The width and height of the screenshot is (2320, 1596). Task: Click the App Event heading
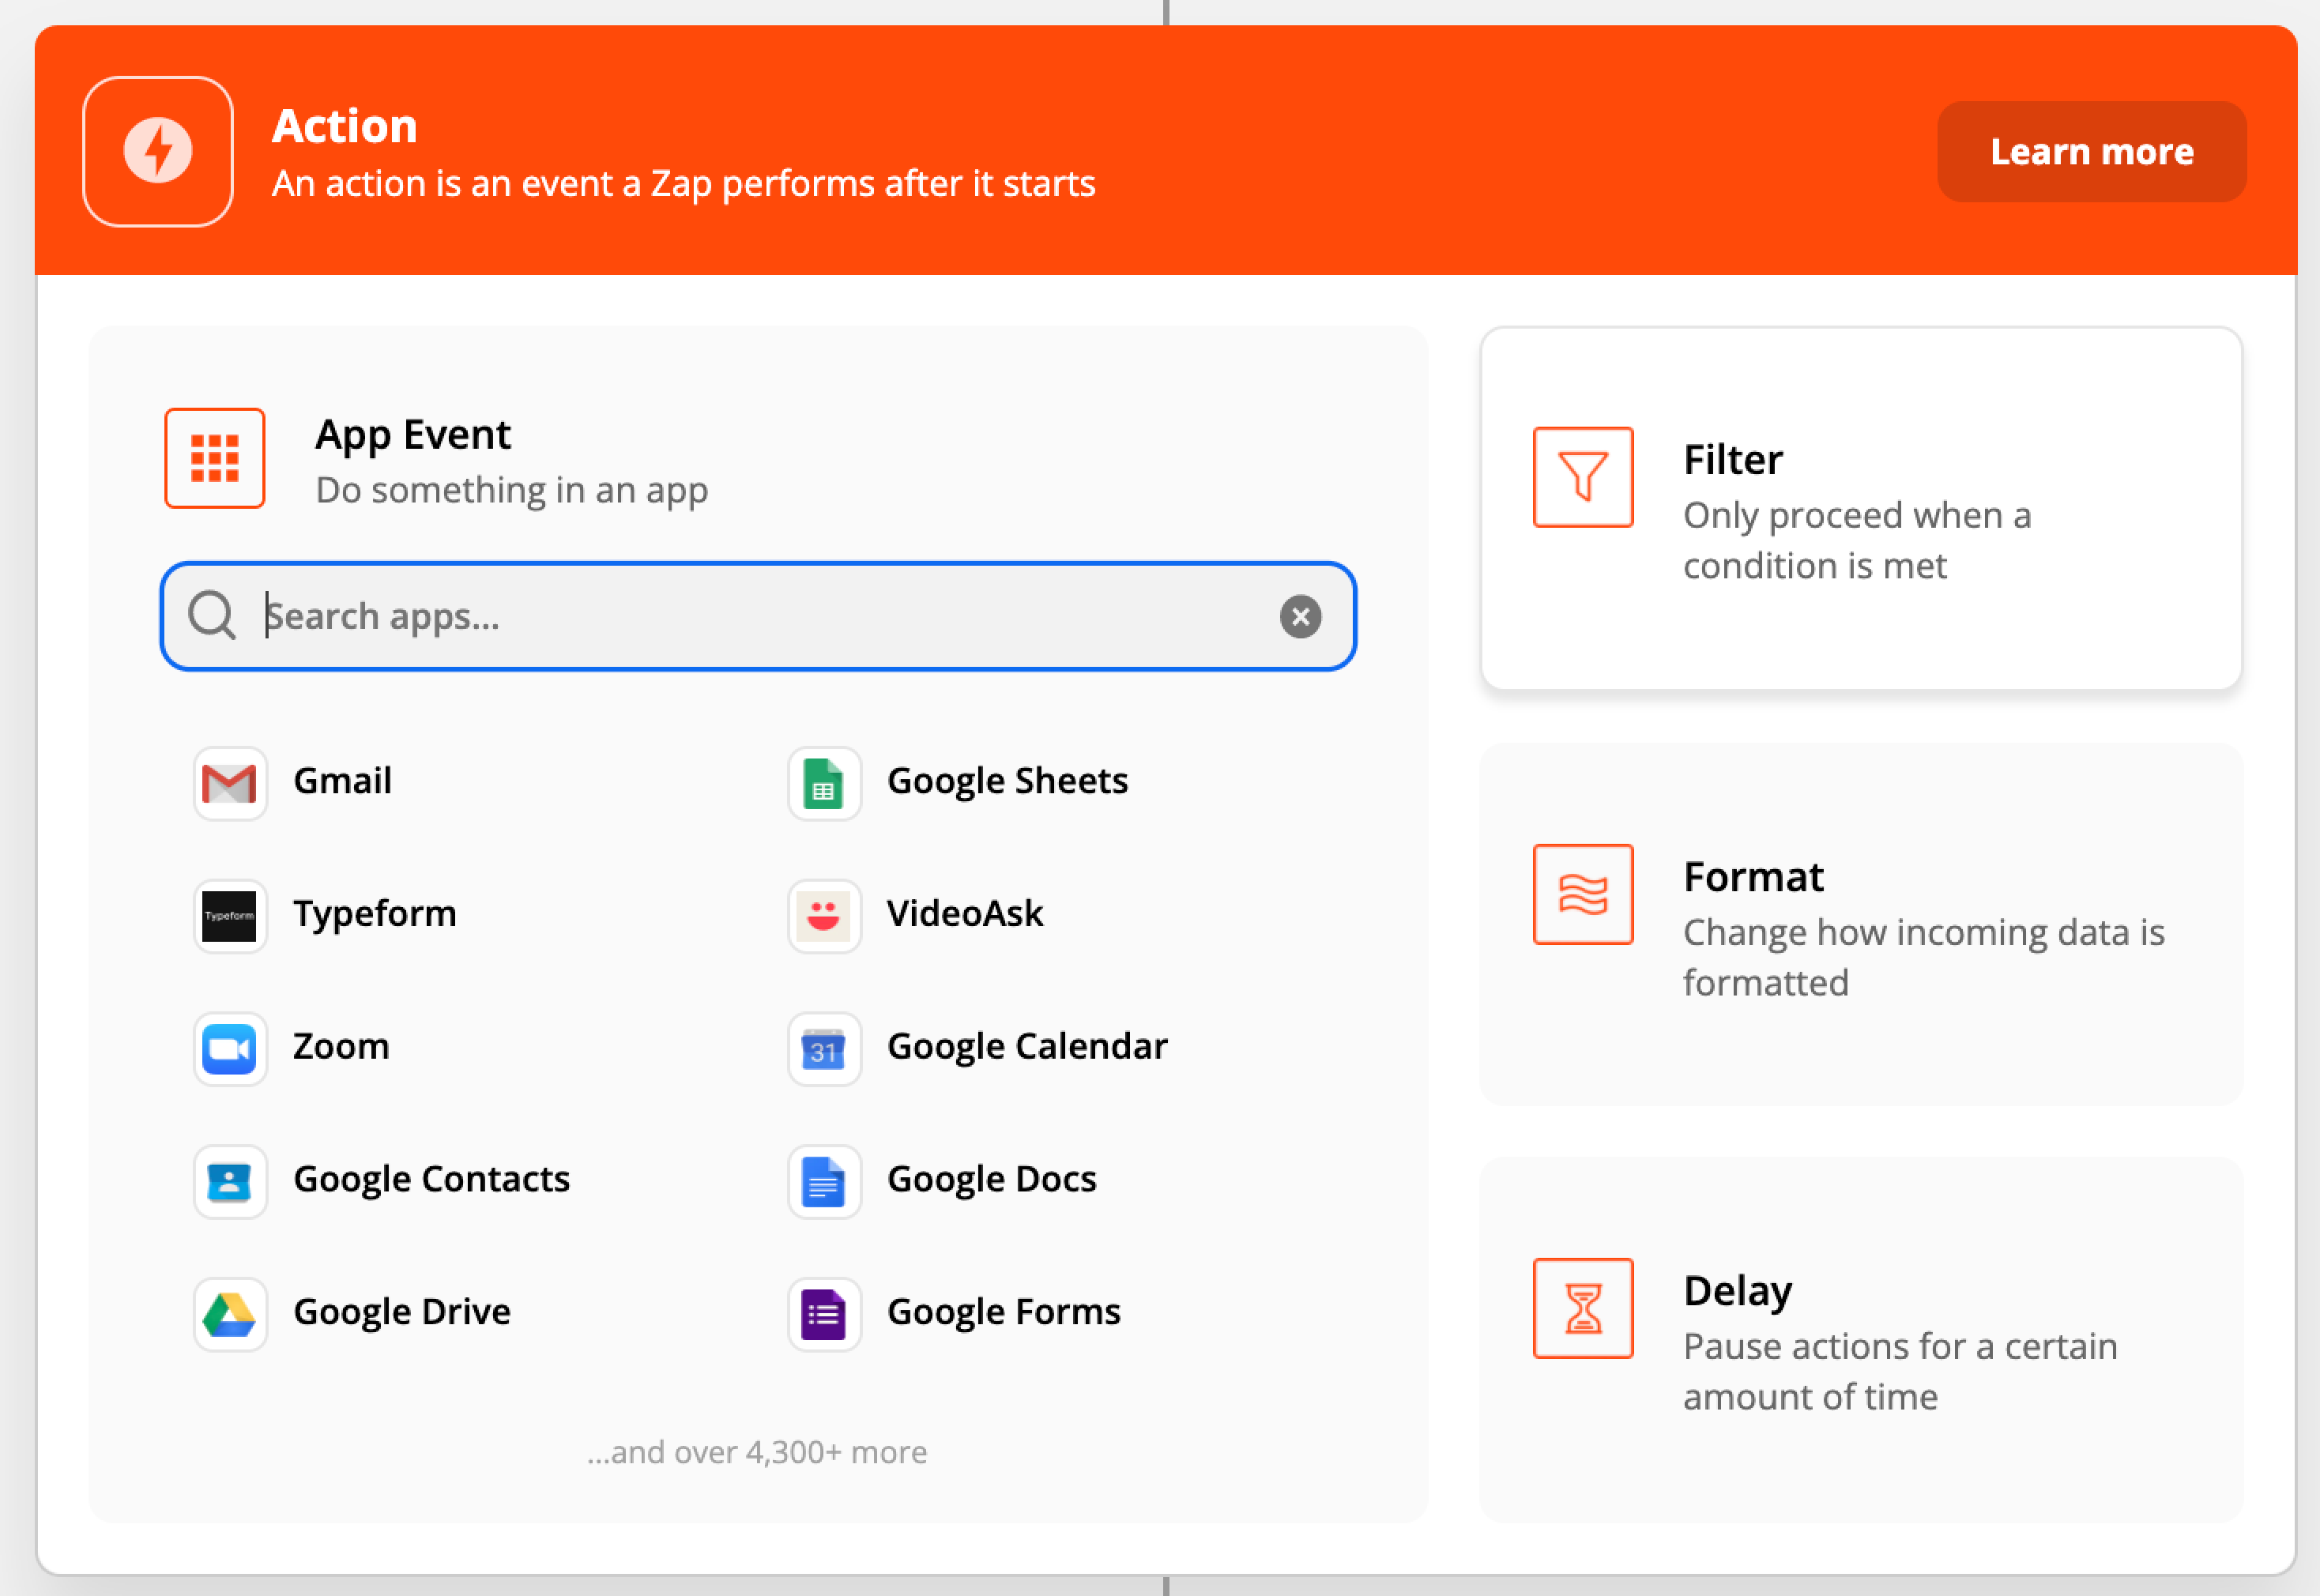click(413, 435)
